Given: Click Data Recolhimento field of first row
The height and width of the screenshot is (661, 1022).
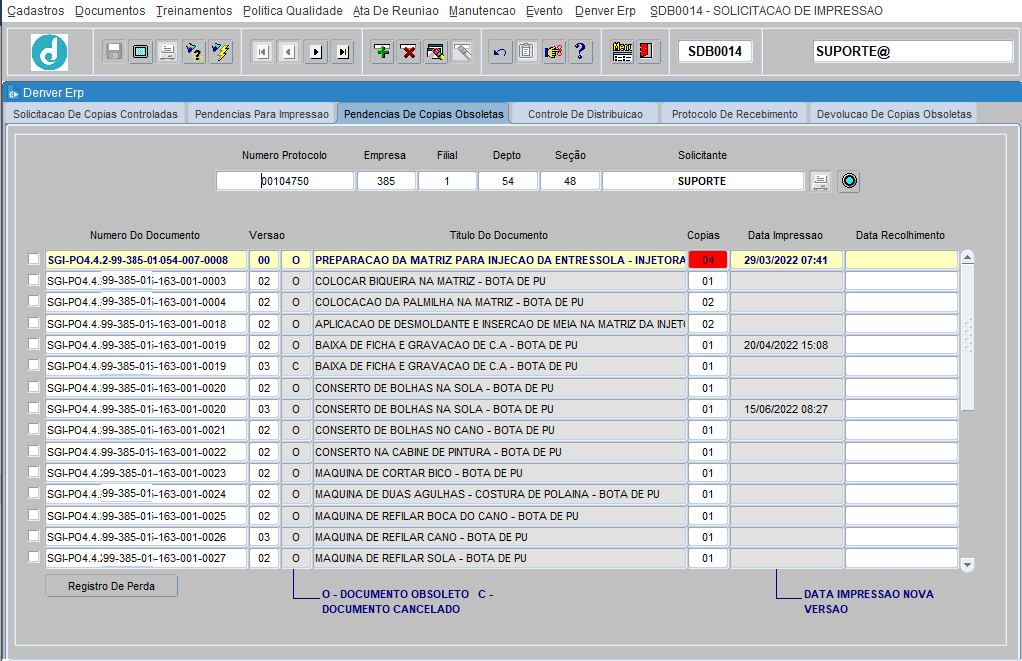Looking at the screenshot, I should [901, 260].
